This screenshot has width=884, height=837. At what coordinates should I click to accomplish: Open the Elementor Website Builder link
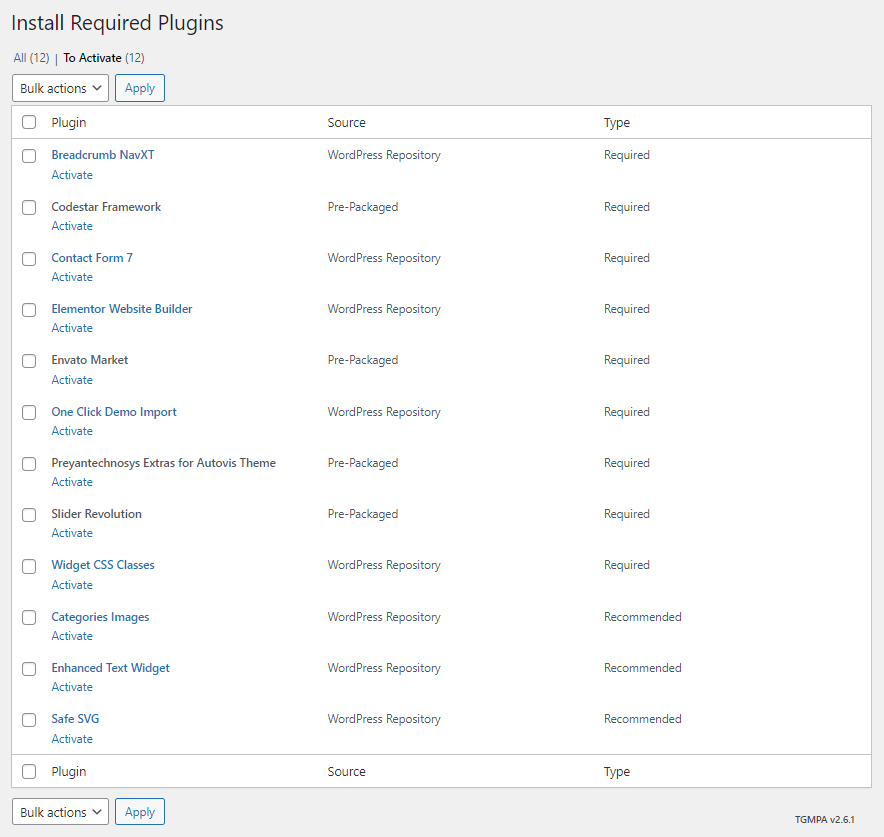(122, 309)
